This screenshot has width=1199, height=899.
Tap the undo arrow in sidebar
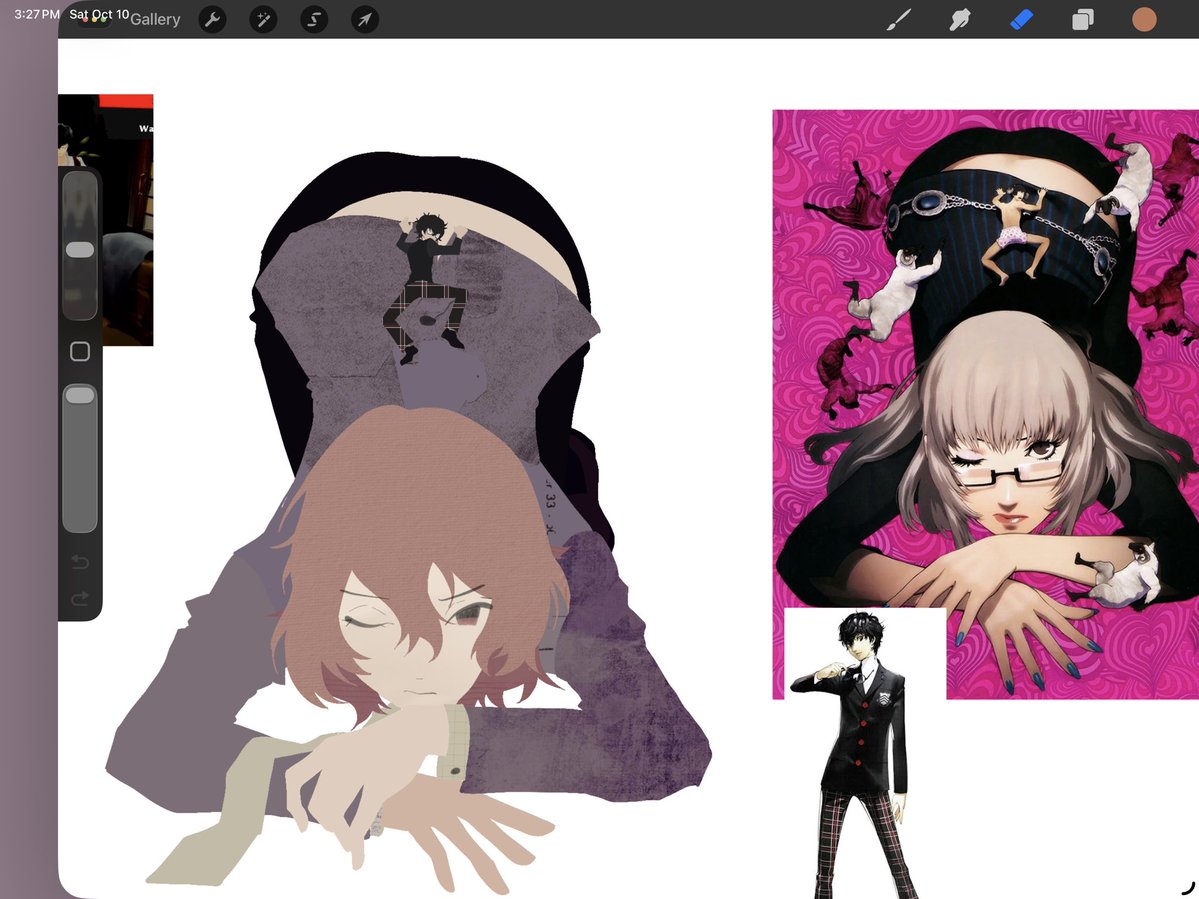(80, 563)
